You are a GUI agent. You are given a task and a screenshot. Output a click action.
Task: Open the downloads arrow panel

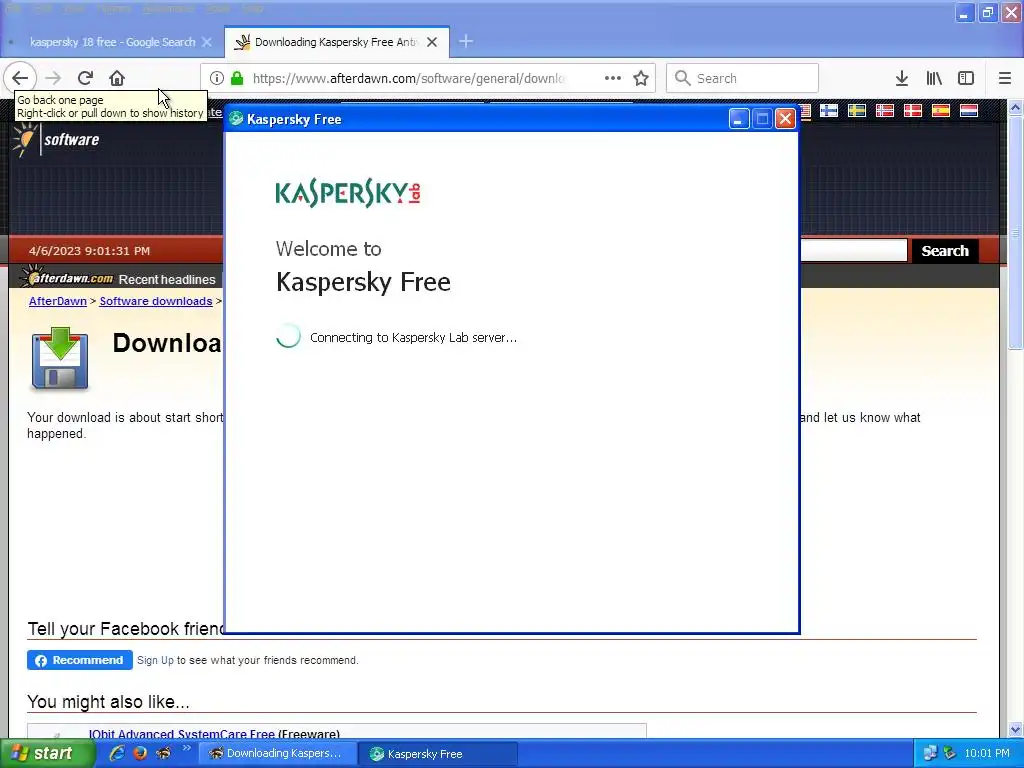(902, 78)
